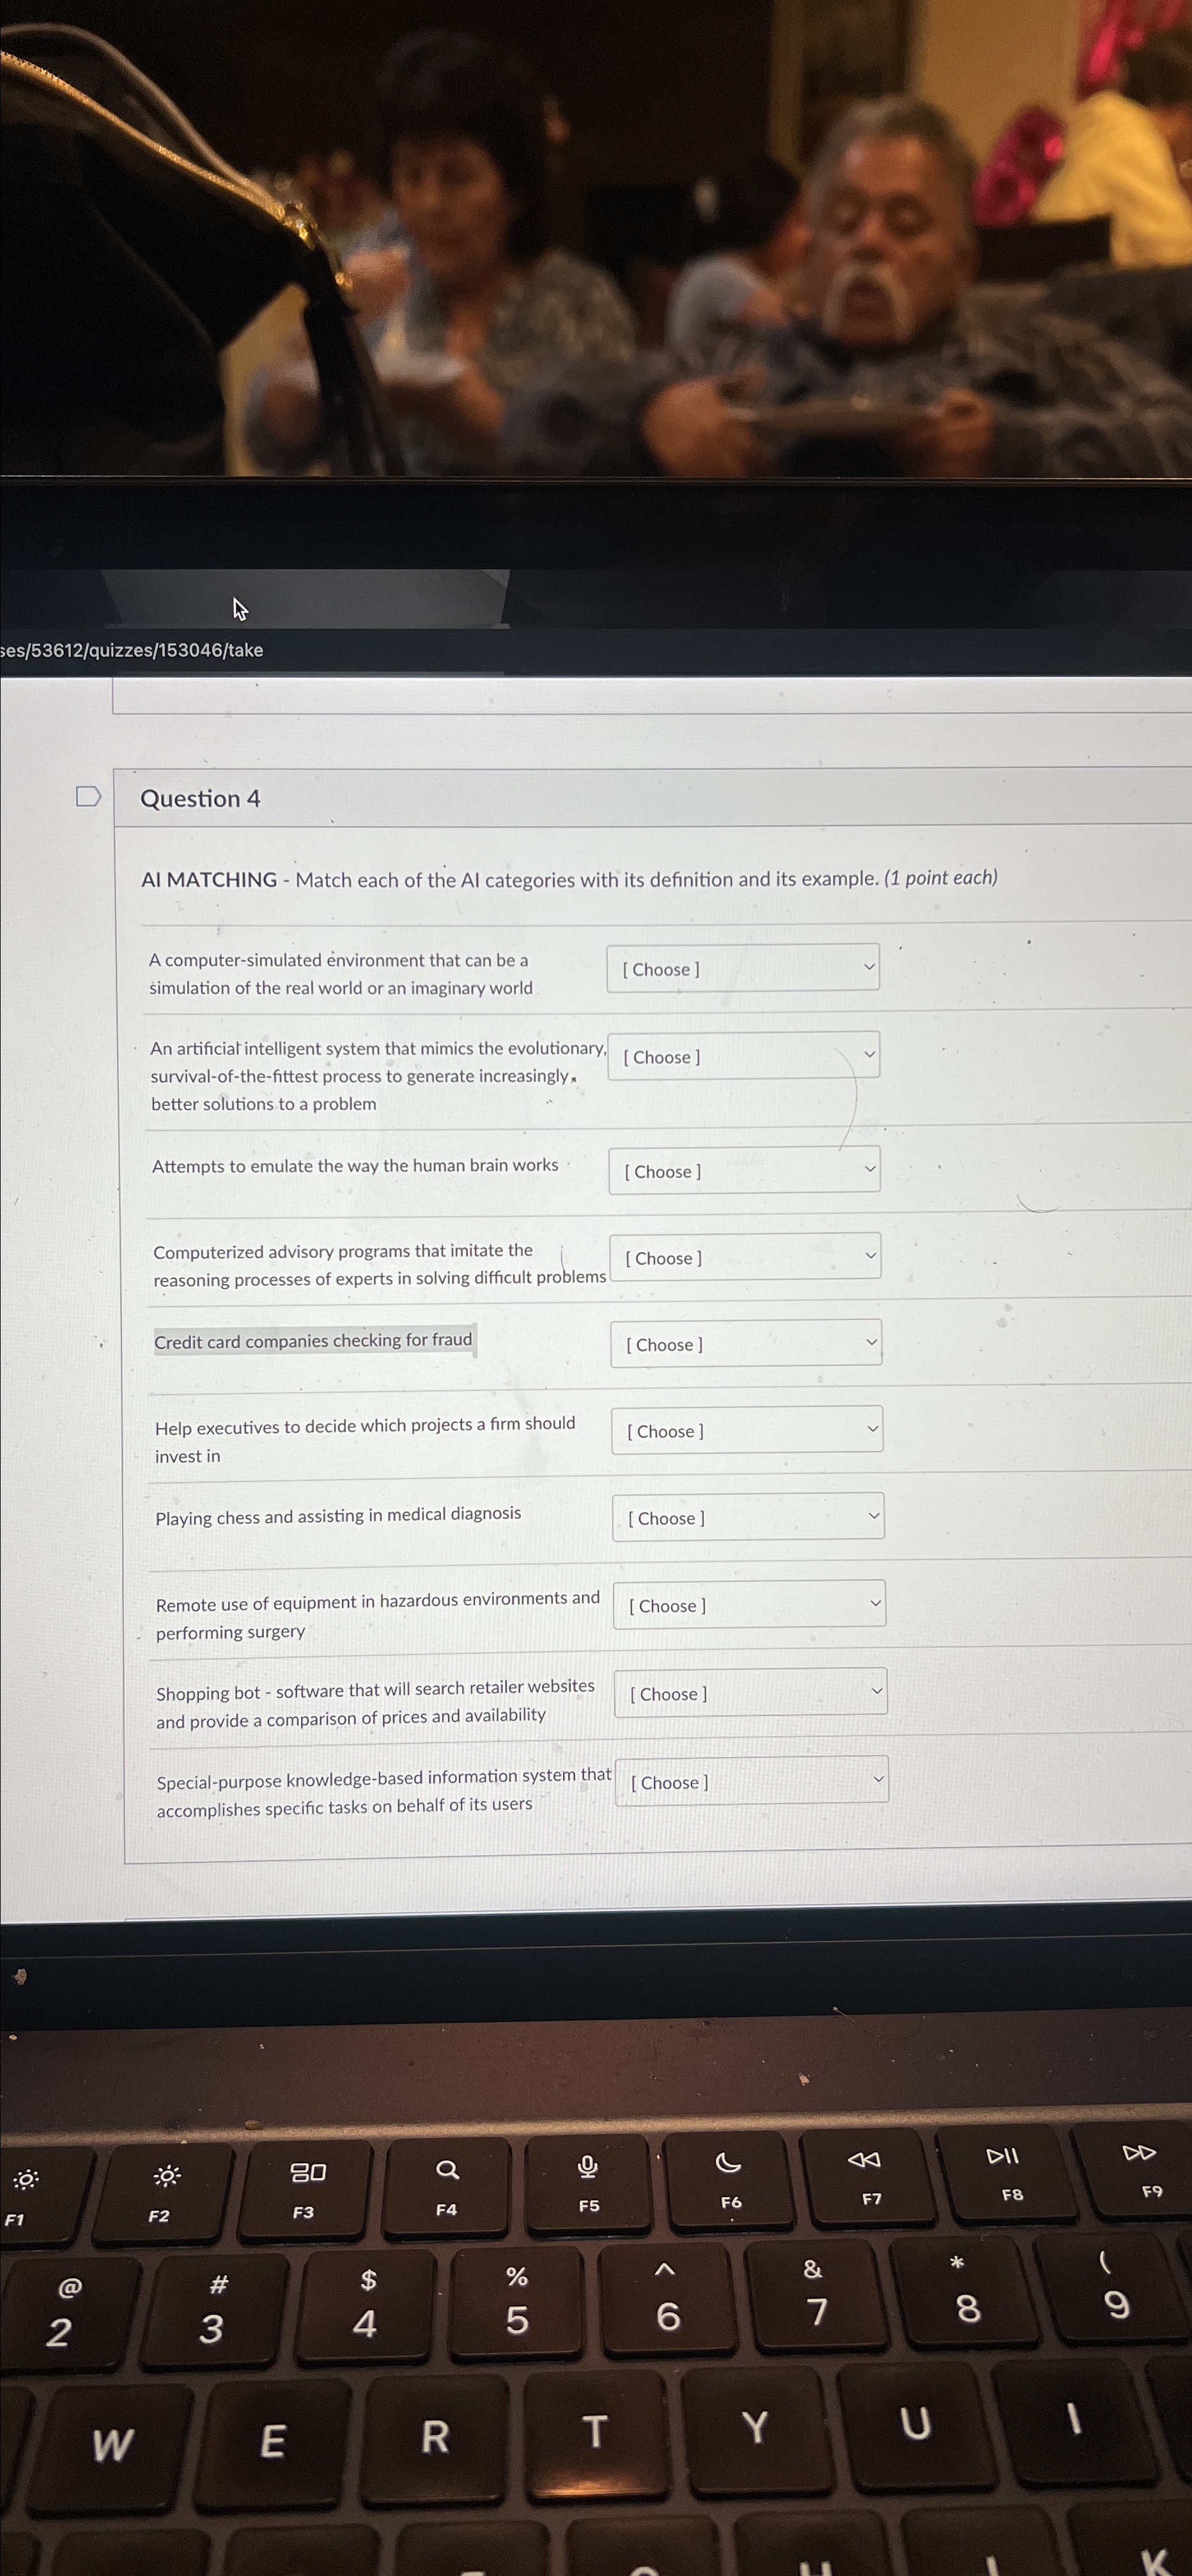Click the remote use of equipment text
1192x2576 pixels.
(377, 1614)
